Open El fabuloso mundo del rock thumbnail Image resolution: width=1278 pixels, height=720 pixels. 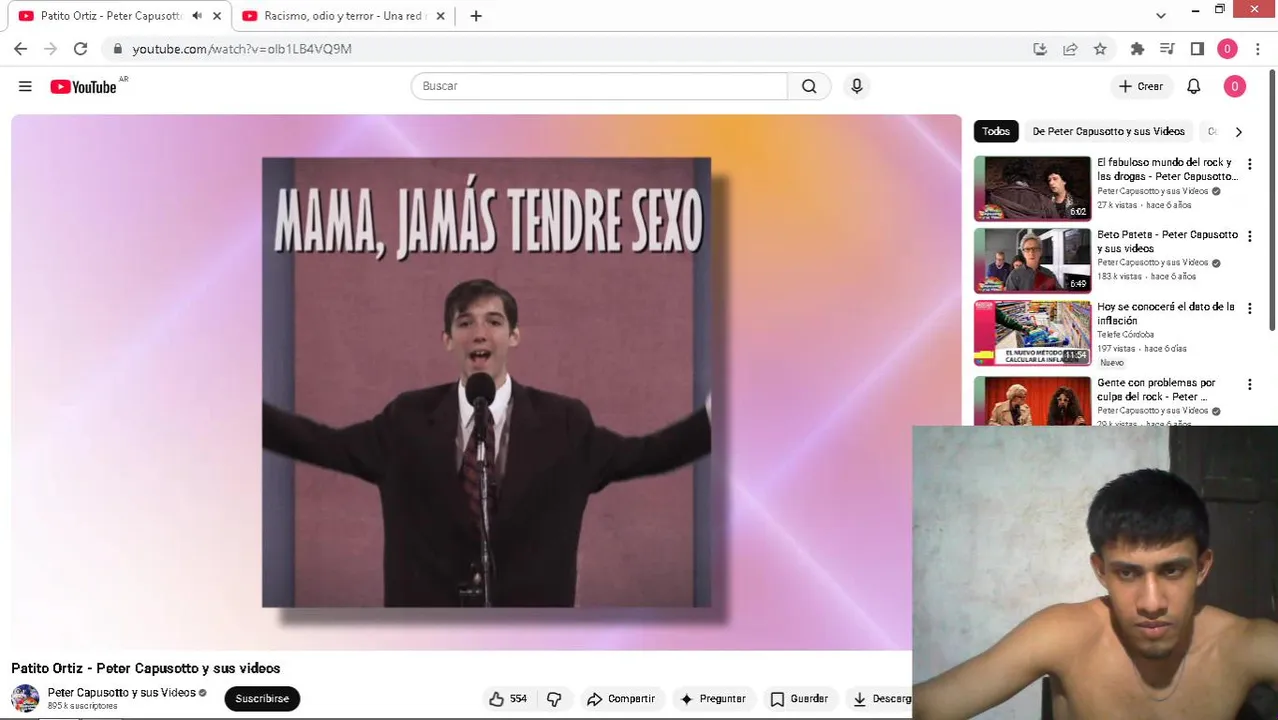pyautogui.click(x=1032, y=188)
